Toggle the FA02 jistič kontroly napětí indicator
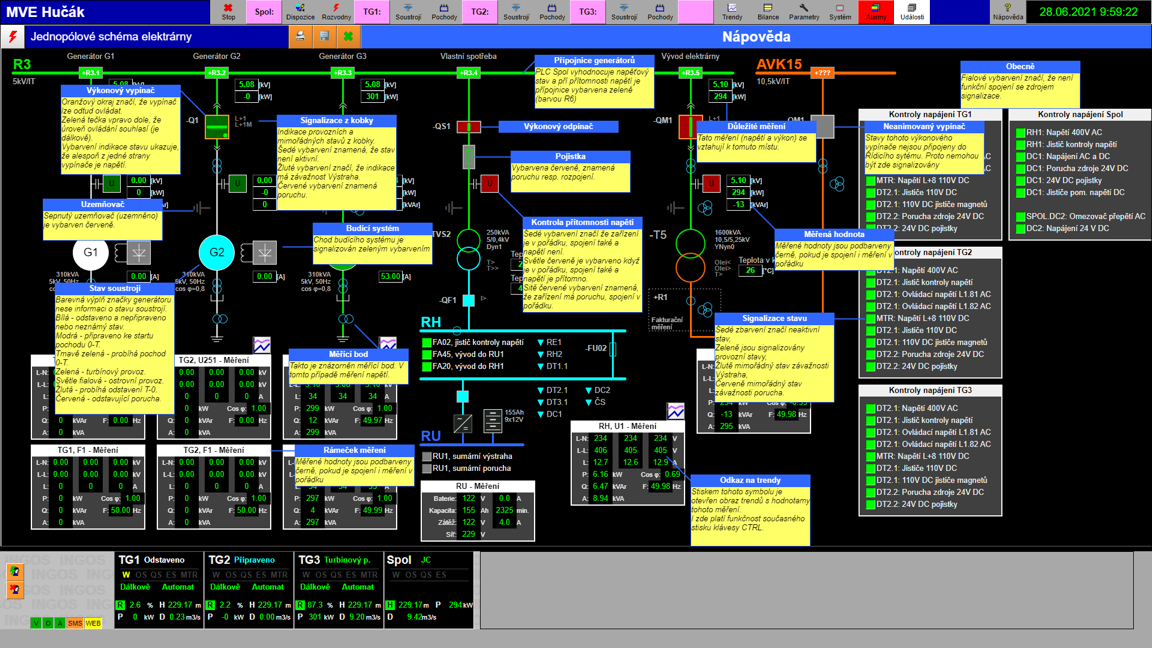 (x=427, y=343)
